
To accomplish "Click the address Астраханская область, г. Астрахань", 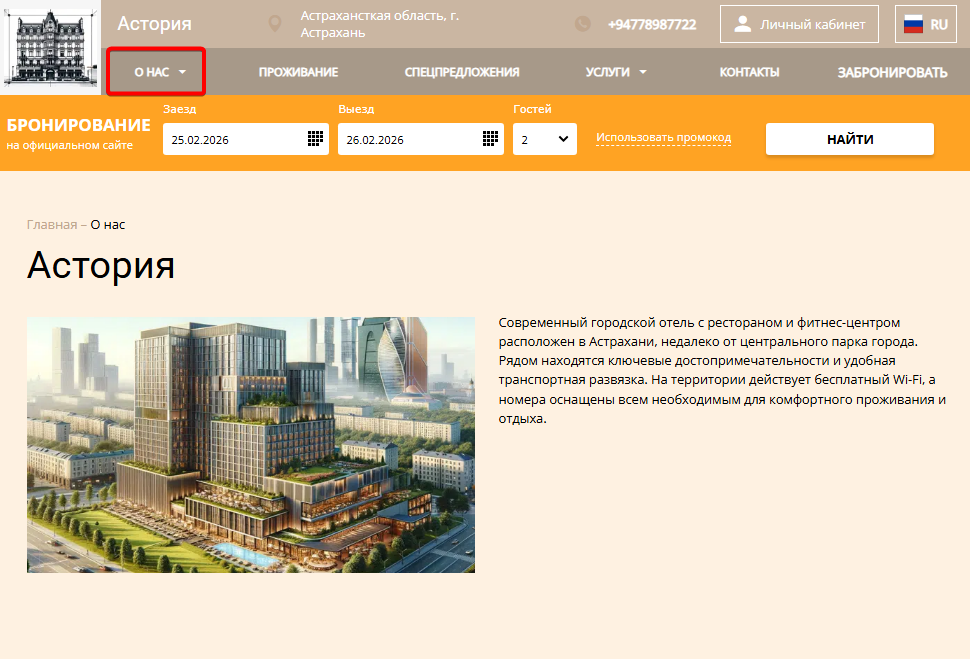I will pos(380,24).
